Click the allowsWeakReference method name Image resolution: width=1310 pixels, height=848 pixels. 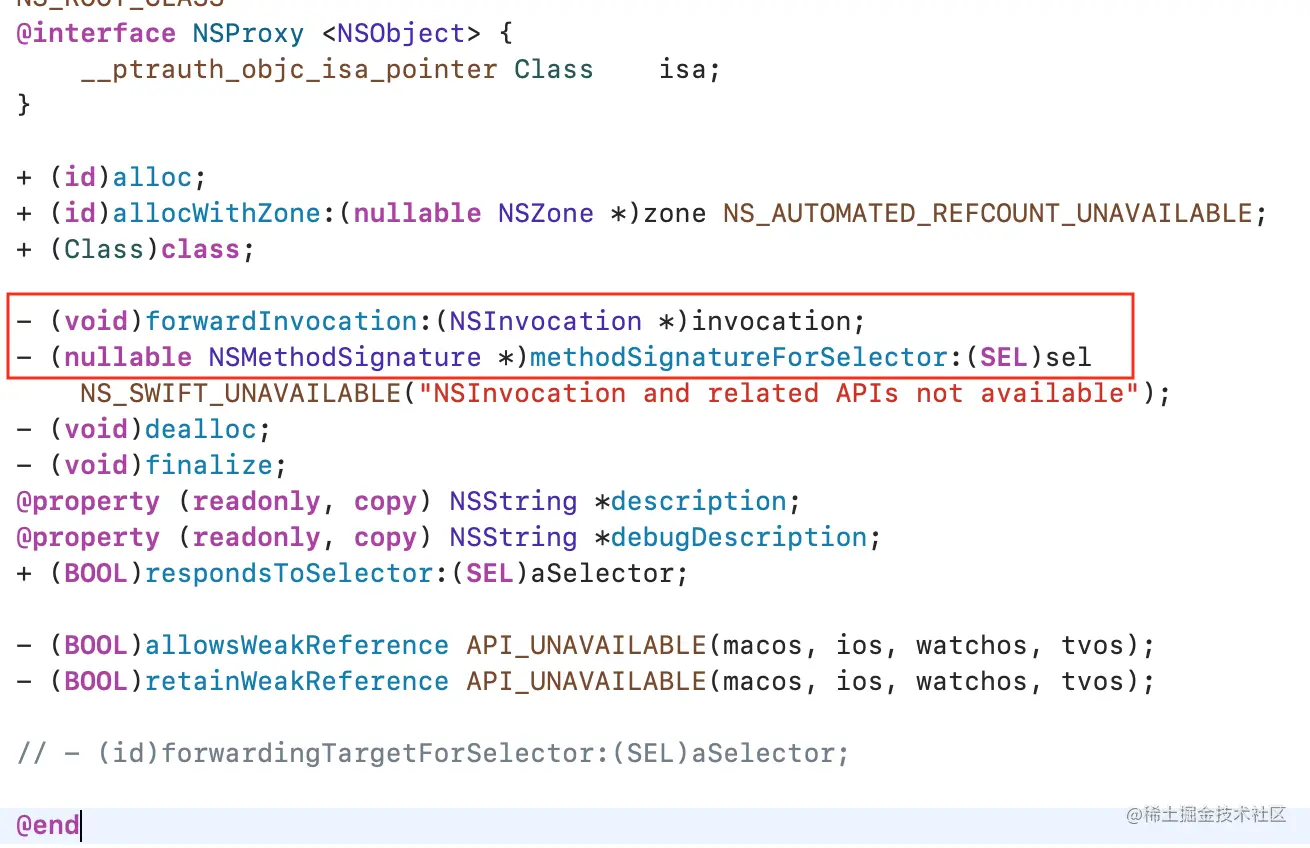click(x=297, y=645)
